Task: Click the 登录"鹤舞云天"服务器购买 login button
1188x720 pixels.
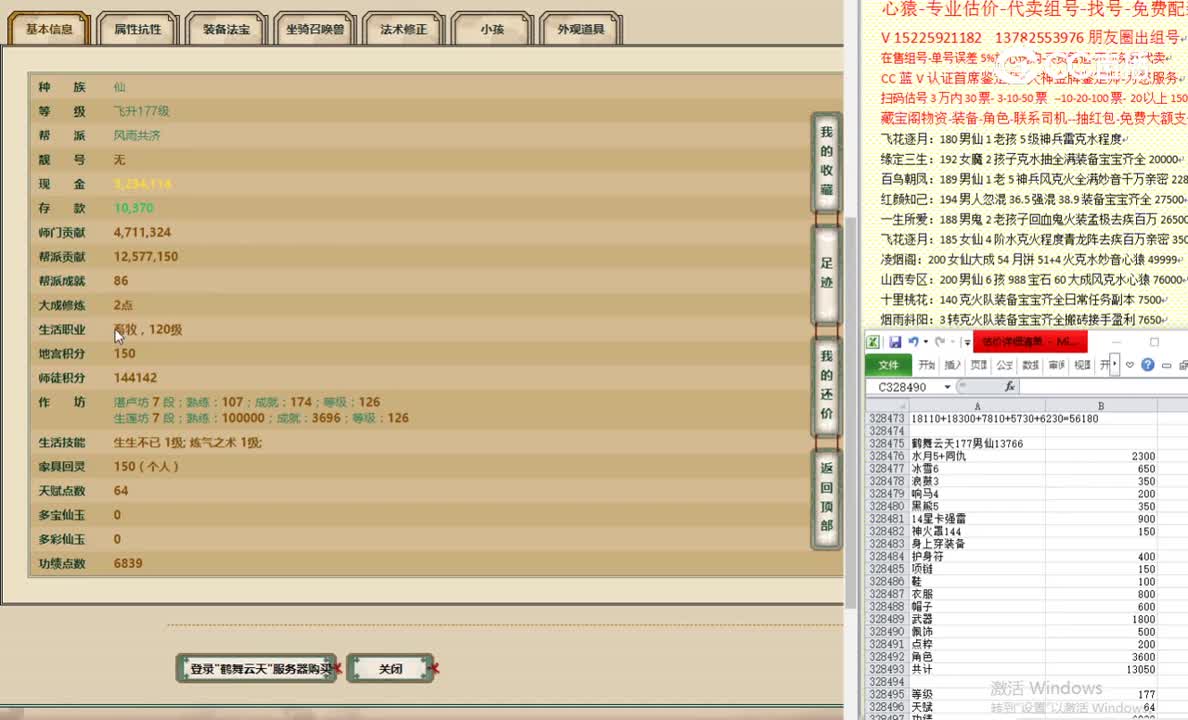Action: pos(256,667)
